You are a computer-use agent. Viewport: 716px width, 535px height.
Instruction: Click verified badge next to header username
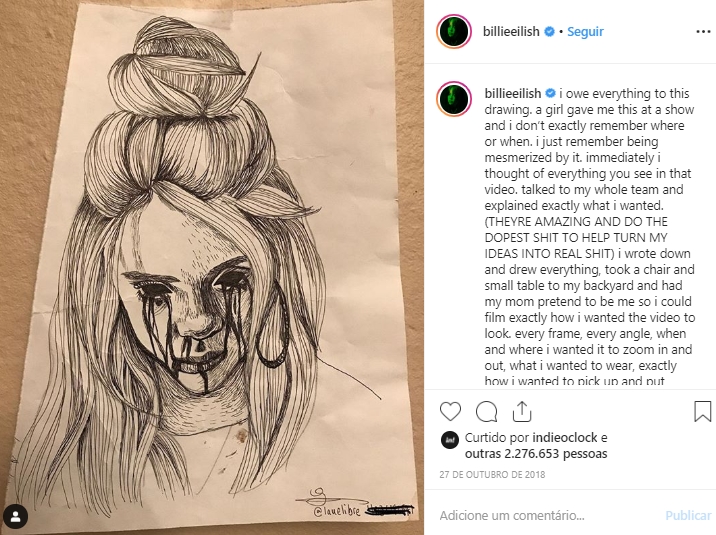point(550,31)
